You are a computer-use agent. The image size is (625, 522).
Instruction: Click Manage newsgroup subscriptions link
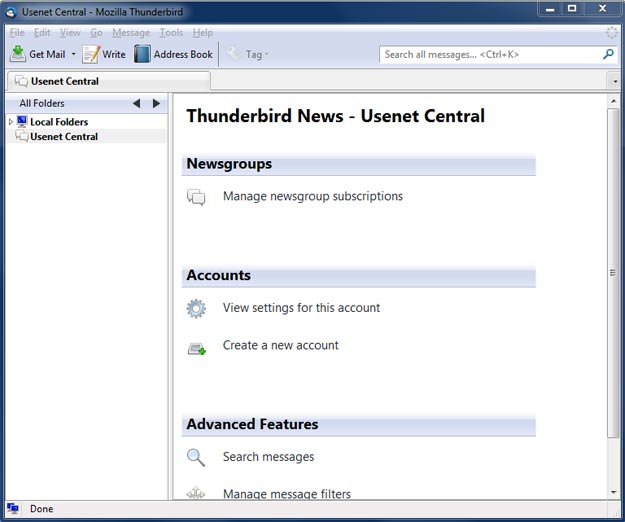click(313, 196)
